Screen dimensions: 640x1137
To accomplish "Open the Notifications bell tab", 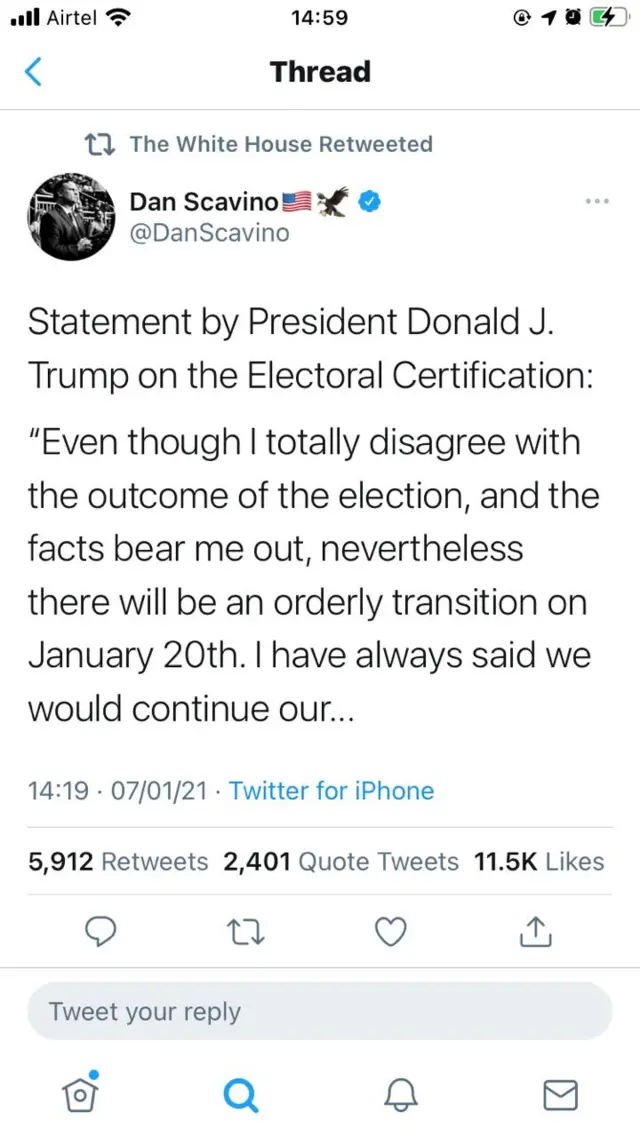I will click(x=400, y=1095).
